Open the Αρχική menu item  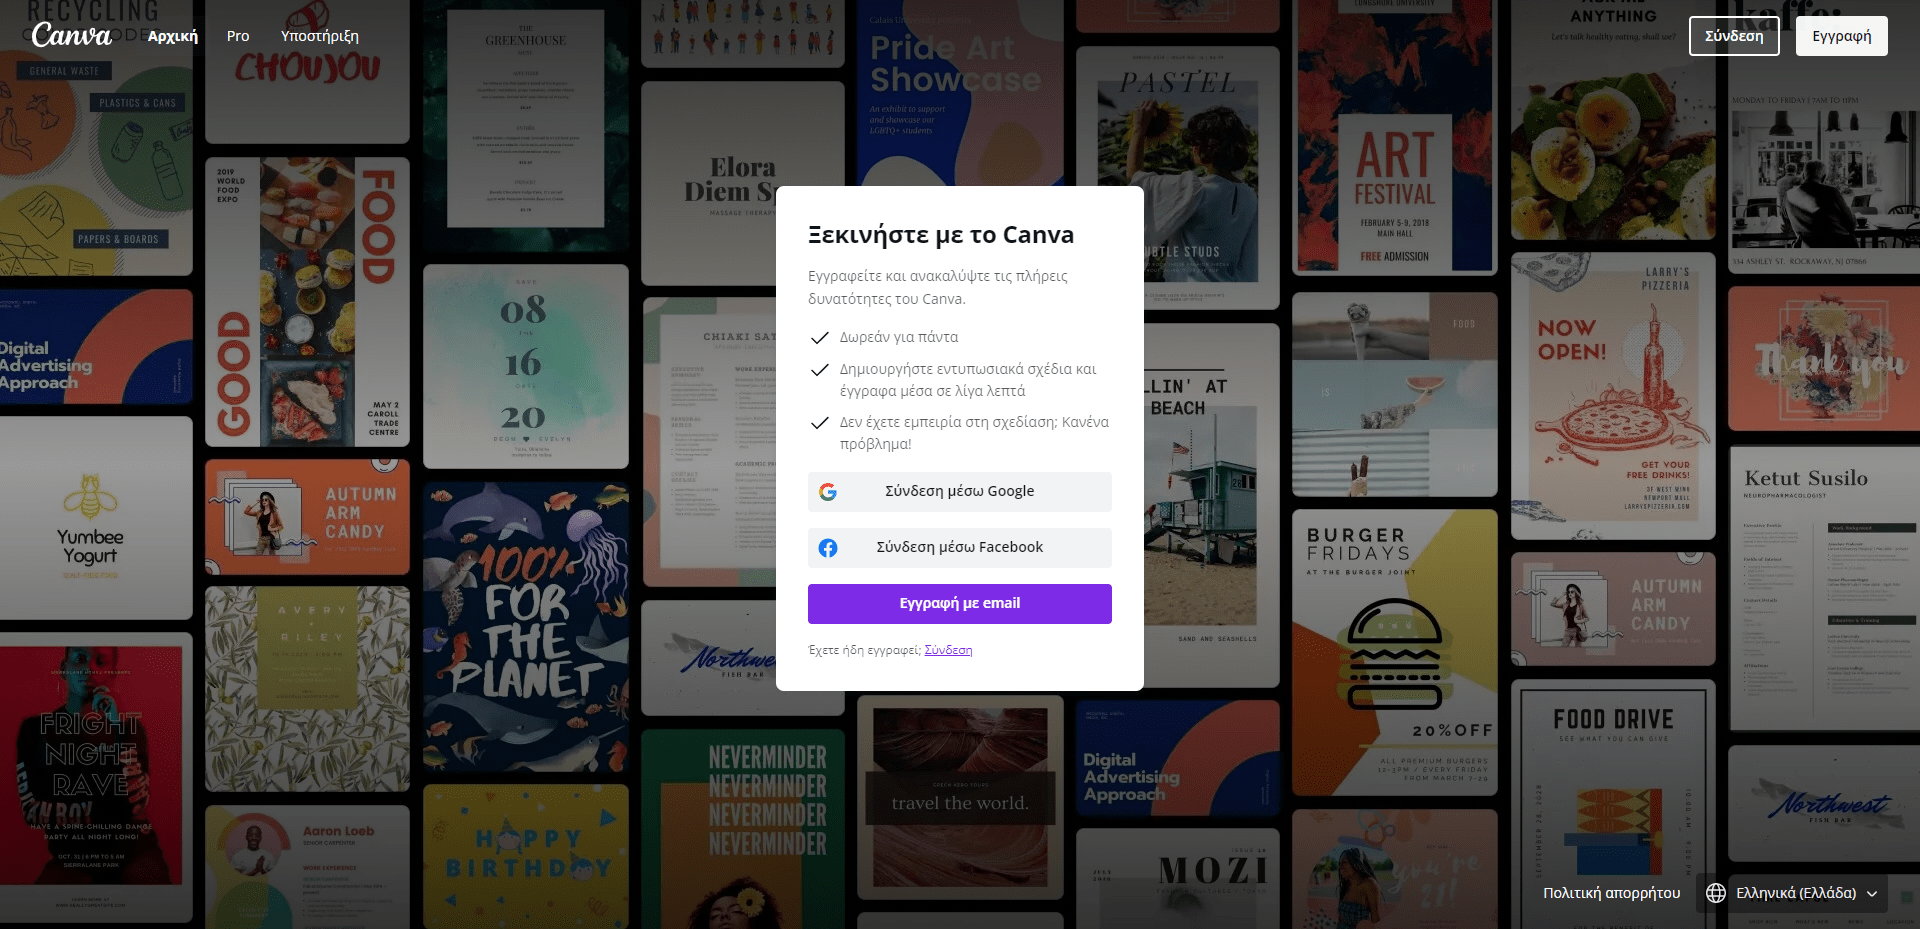click(173, 36)
